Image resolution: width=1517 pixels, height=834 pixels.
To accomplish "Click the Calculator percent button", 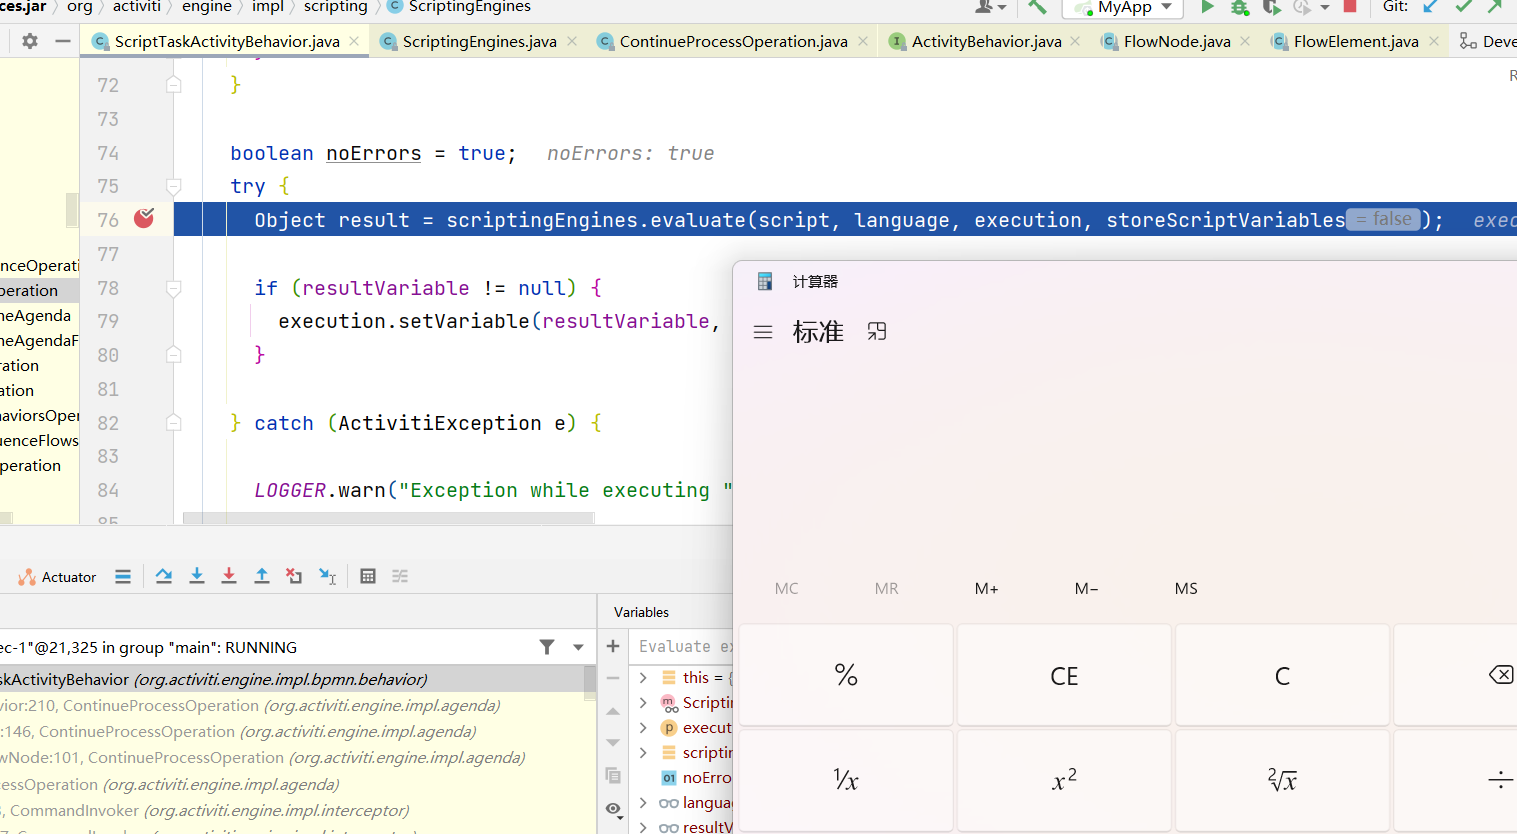I will pos(846,676).
